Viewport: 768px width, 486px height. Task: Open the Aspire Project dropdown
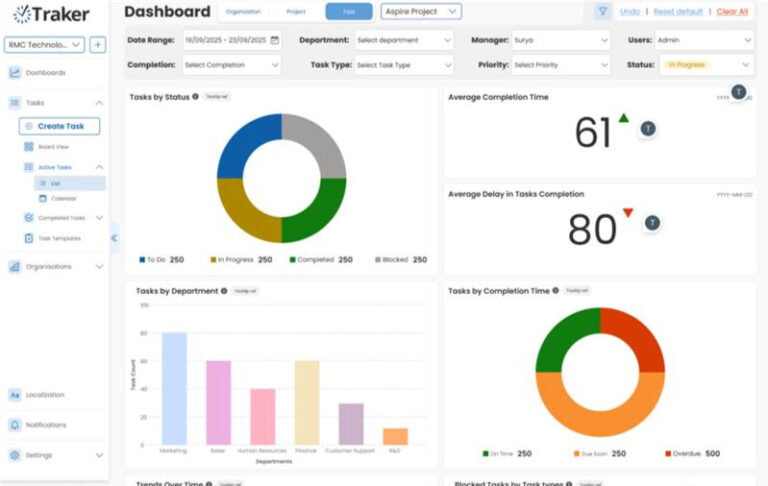click(x=421, y=12)
